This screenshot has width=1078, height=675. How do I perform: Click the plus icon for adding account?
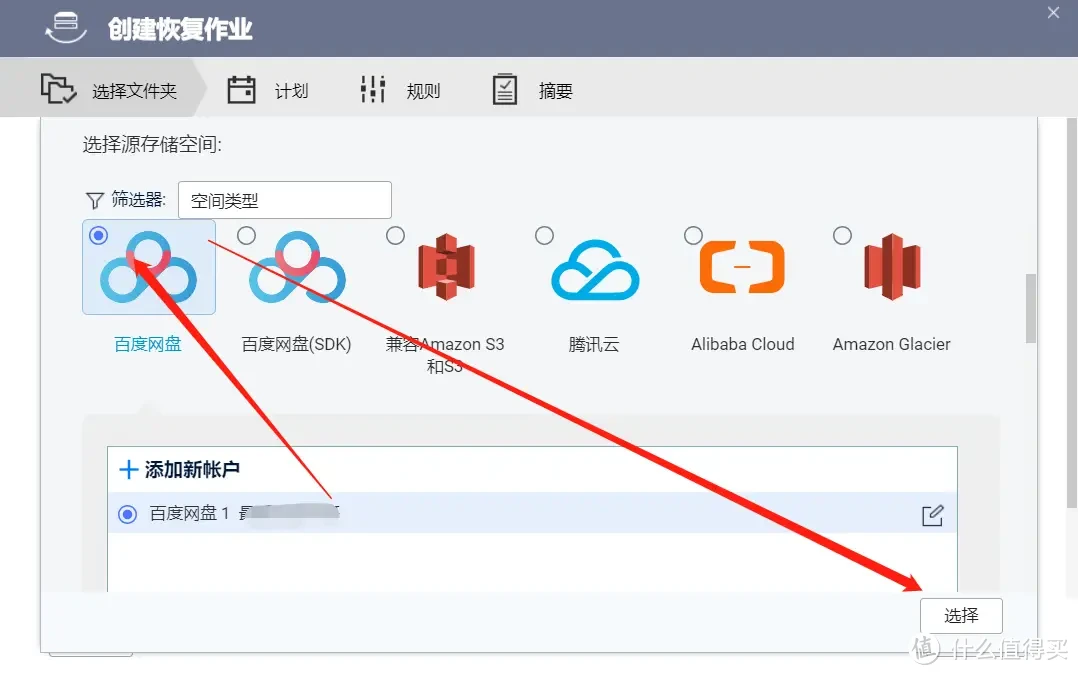tap(129, 469)
